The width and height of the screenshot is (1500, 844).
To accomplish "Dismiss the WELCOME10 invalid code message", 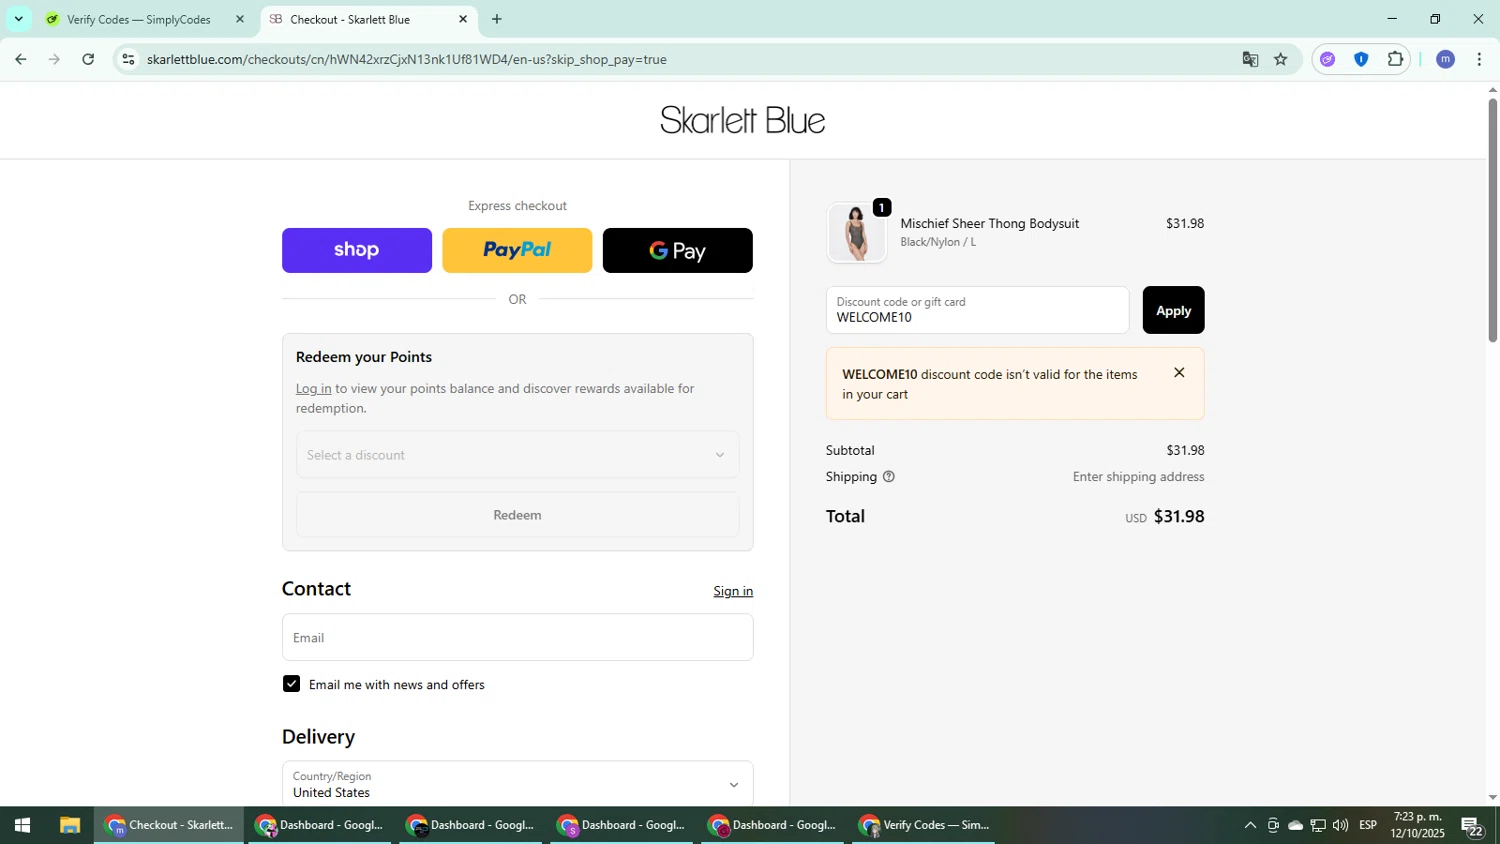I will pyautogui.click(x=1179, y=372).
